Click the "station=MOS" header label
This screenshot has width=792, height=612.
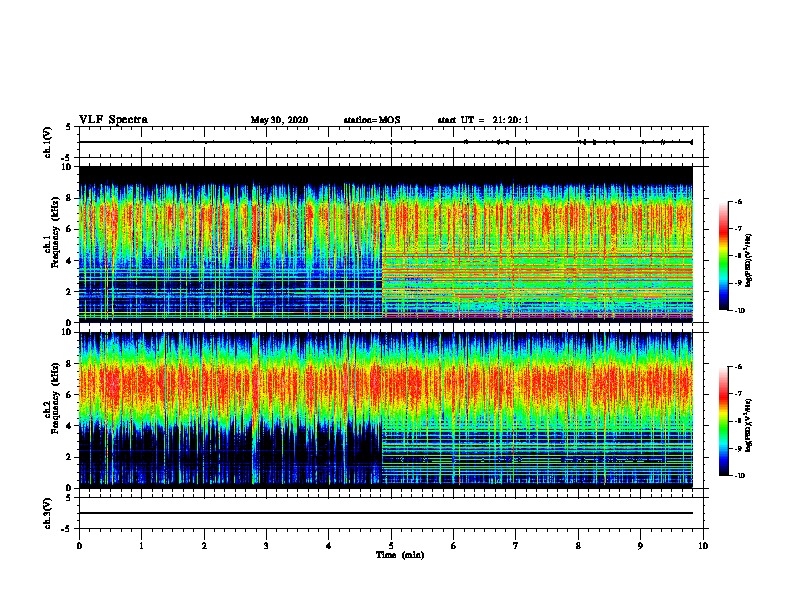point(372,120)
